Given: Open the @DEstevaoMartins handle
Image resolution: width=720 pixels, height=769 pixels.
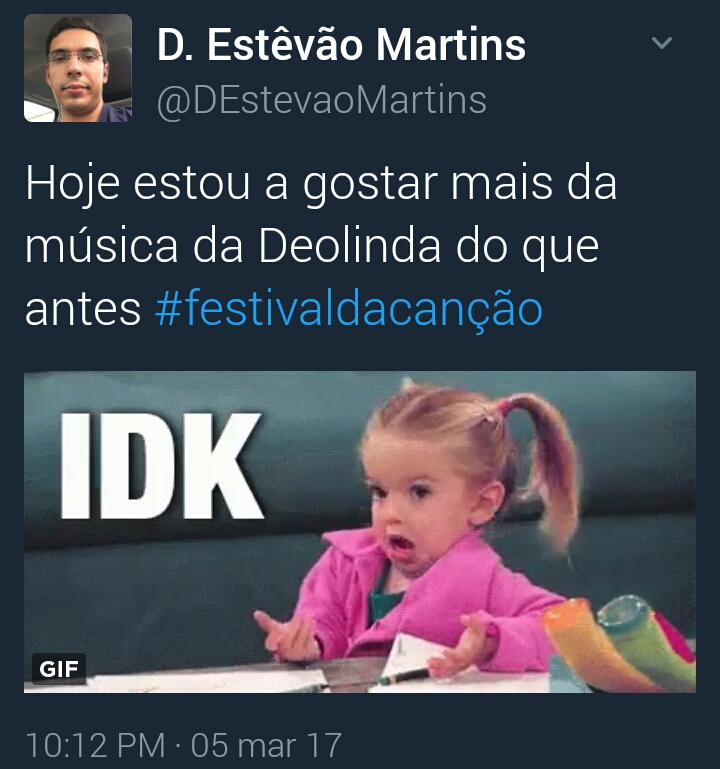Looking at the screenshot, I should point(322,101).
